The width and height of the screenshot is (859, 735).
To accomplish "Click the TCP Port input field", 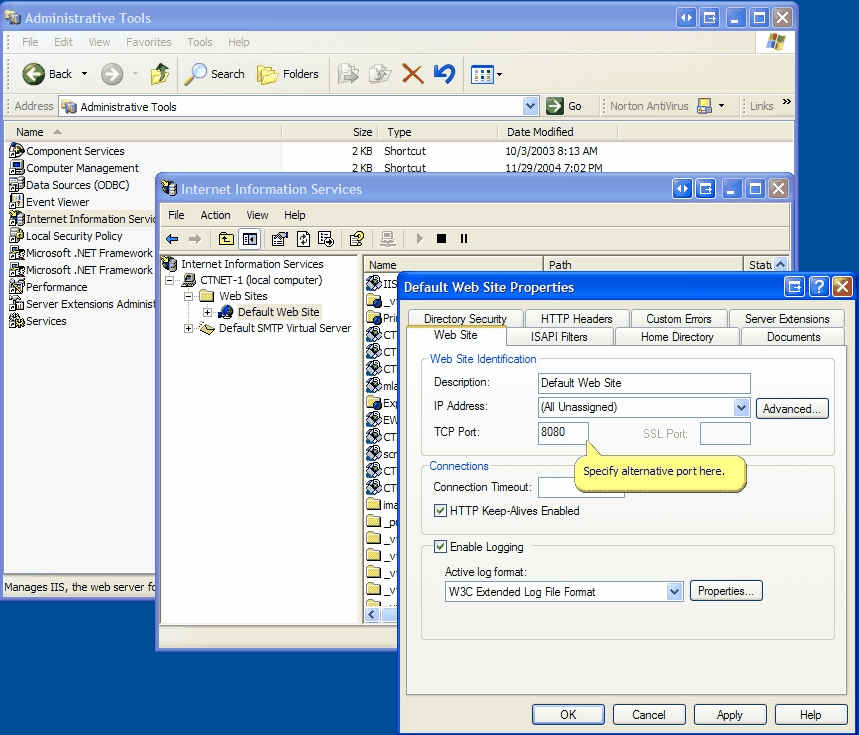I will point(563,433).
